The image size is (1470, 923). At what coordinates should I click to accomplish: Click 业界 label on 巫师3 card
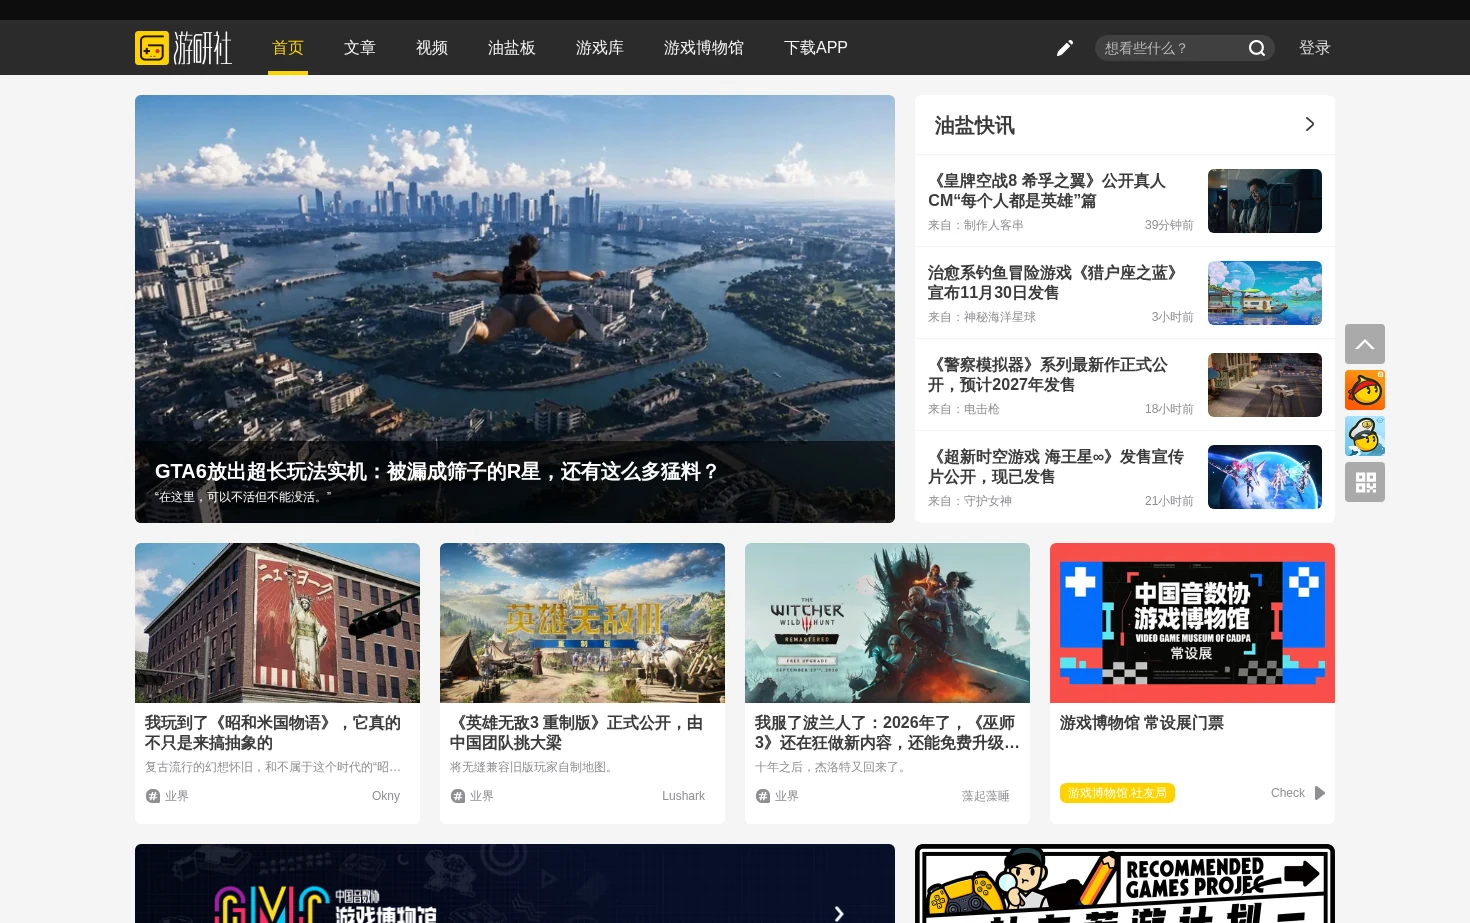(787, 796)
